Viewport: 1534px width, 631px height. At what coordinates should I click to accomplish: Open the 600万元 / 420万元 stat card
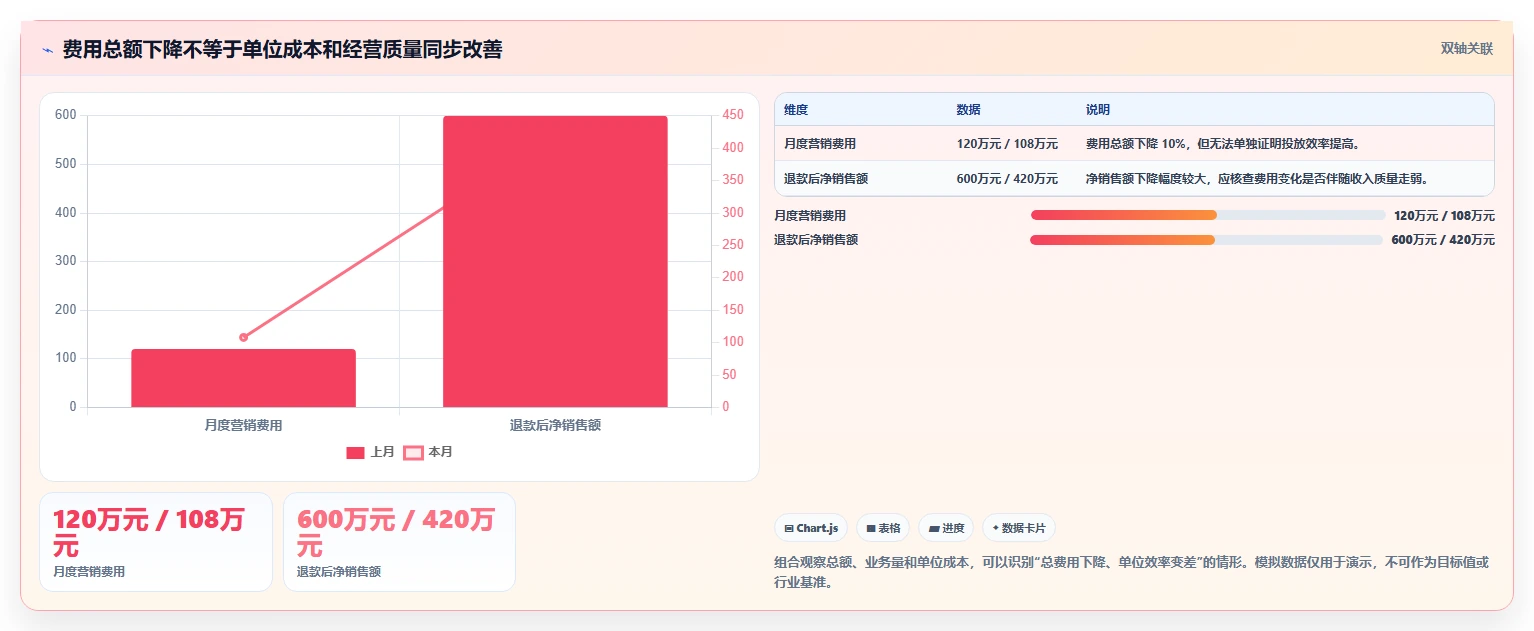[399, 542]
